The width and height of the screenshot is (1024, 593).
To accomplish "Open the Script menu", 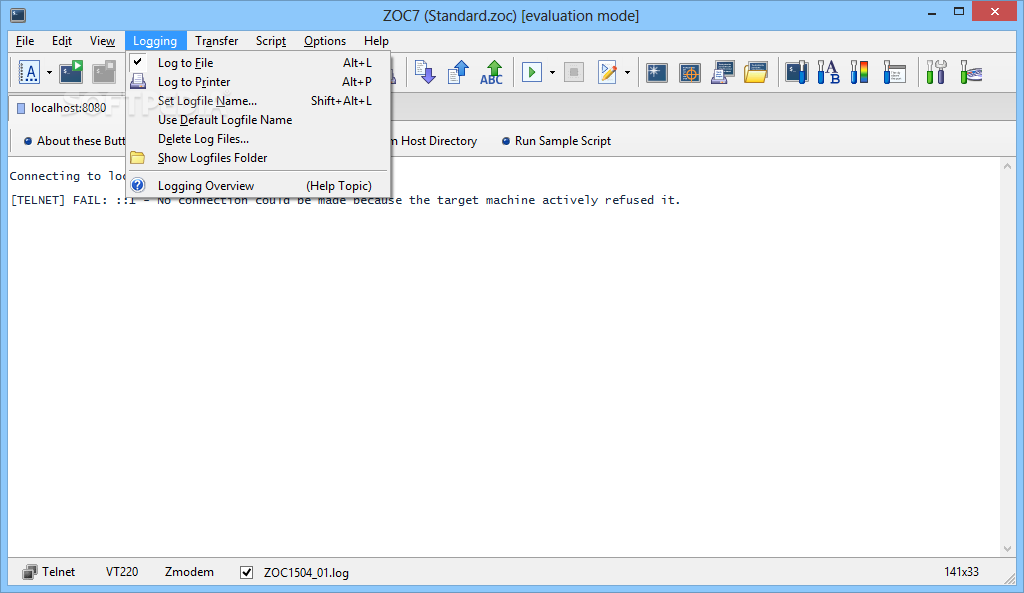I will [x=271, y=40].
